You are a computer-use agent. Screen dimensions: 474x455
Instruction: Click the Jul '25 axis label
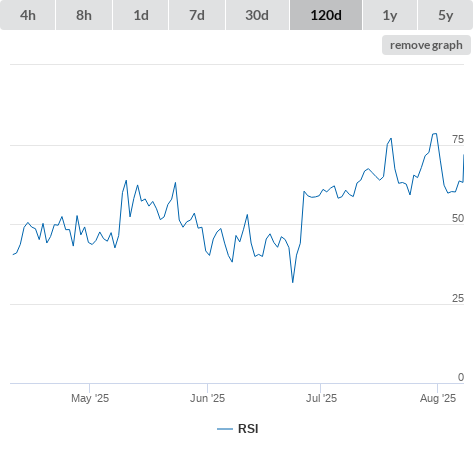(321, 398)
